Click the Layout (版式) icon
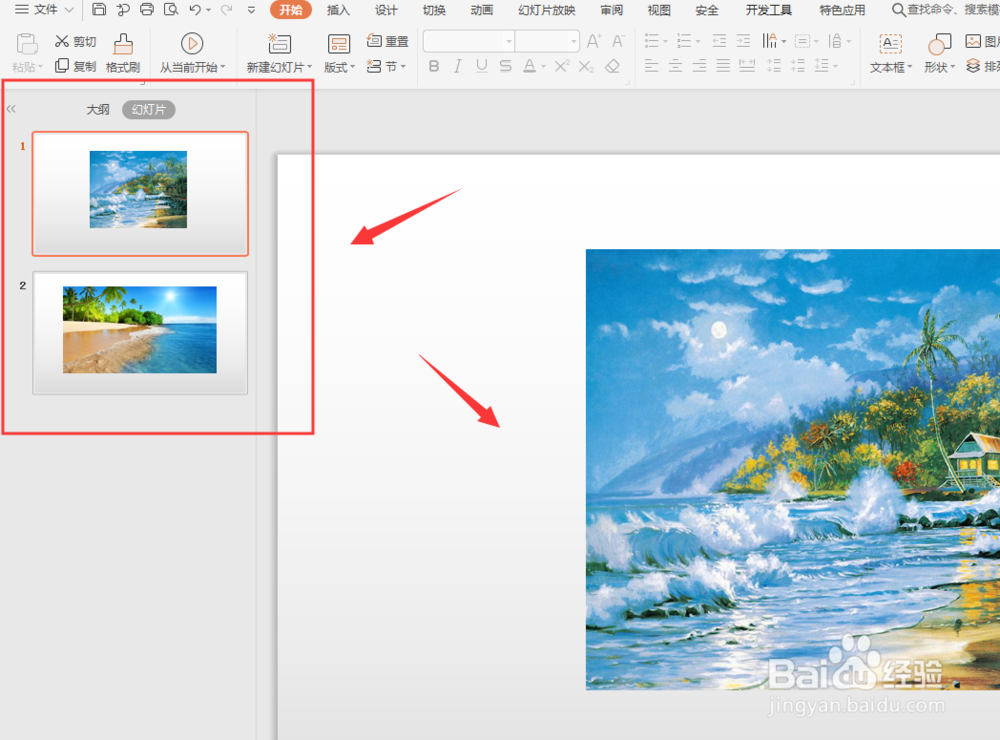 (x=339, y=43)
